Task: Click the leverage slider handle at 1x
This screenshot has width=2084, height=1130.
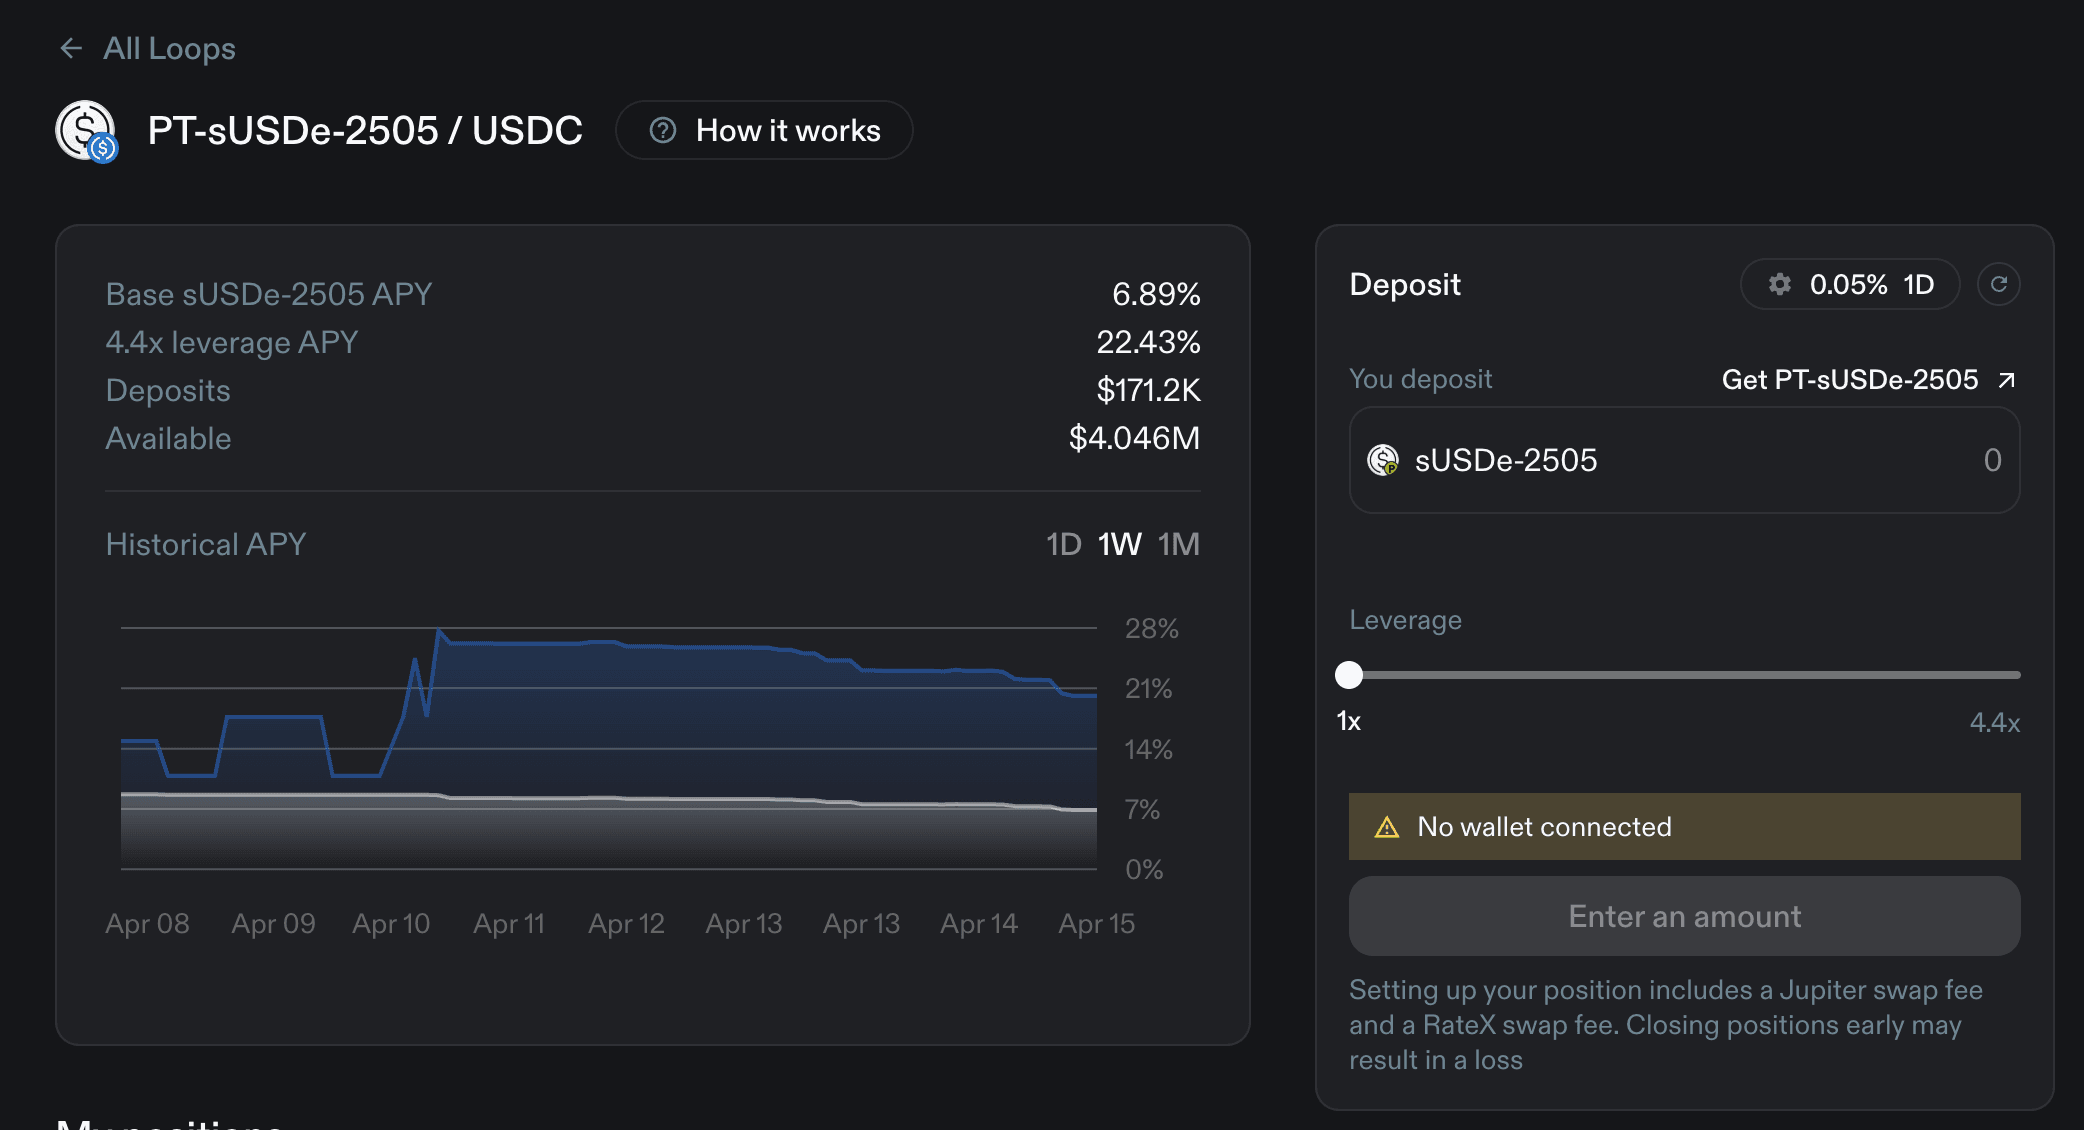Action: [x=1349, y=675]
